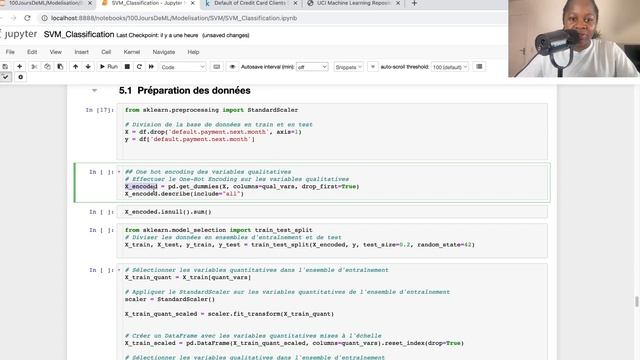The image size is (640, 360).
Task: Open the Edit menu
Action: click(32, 52)
